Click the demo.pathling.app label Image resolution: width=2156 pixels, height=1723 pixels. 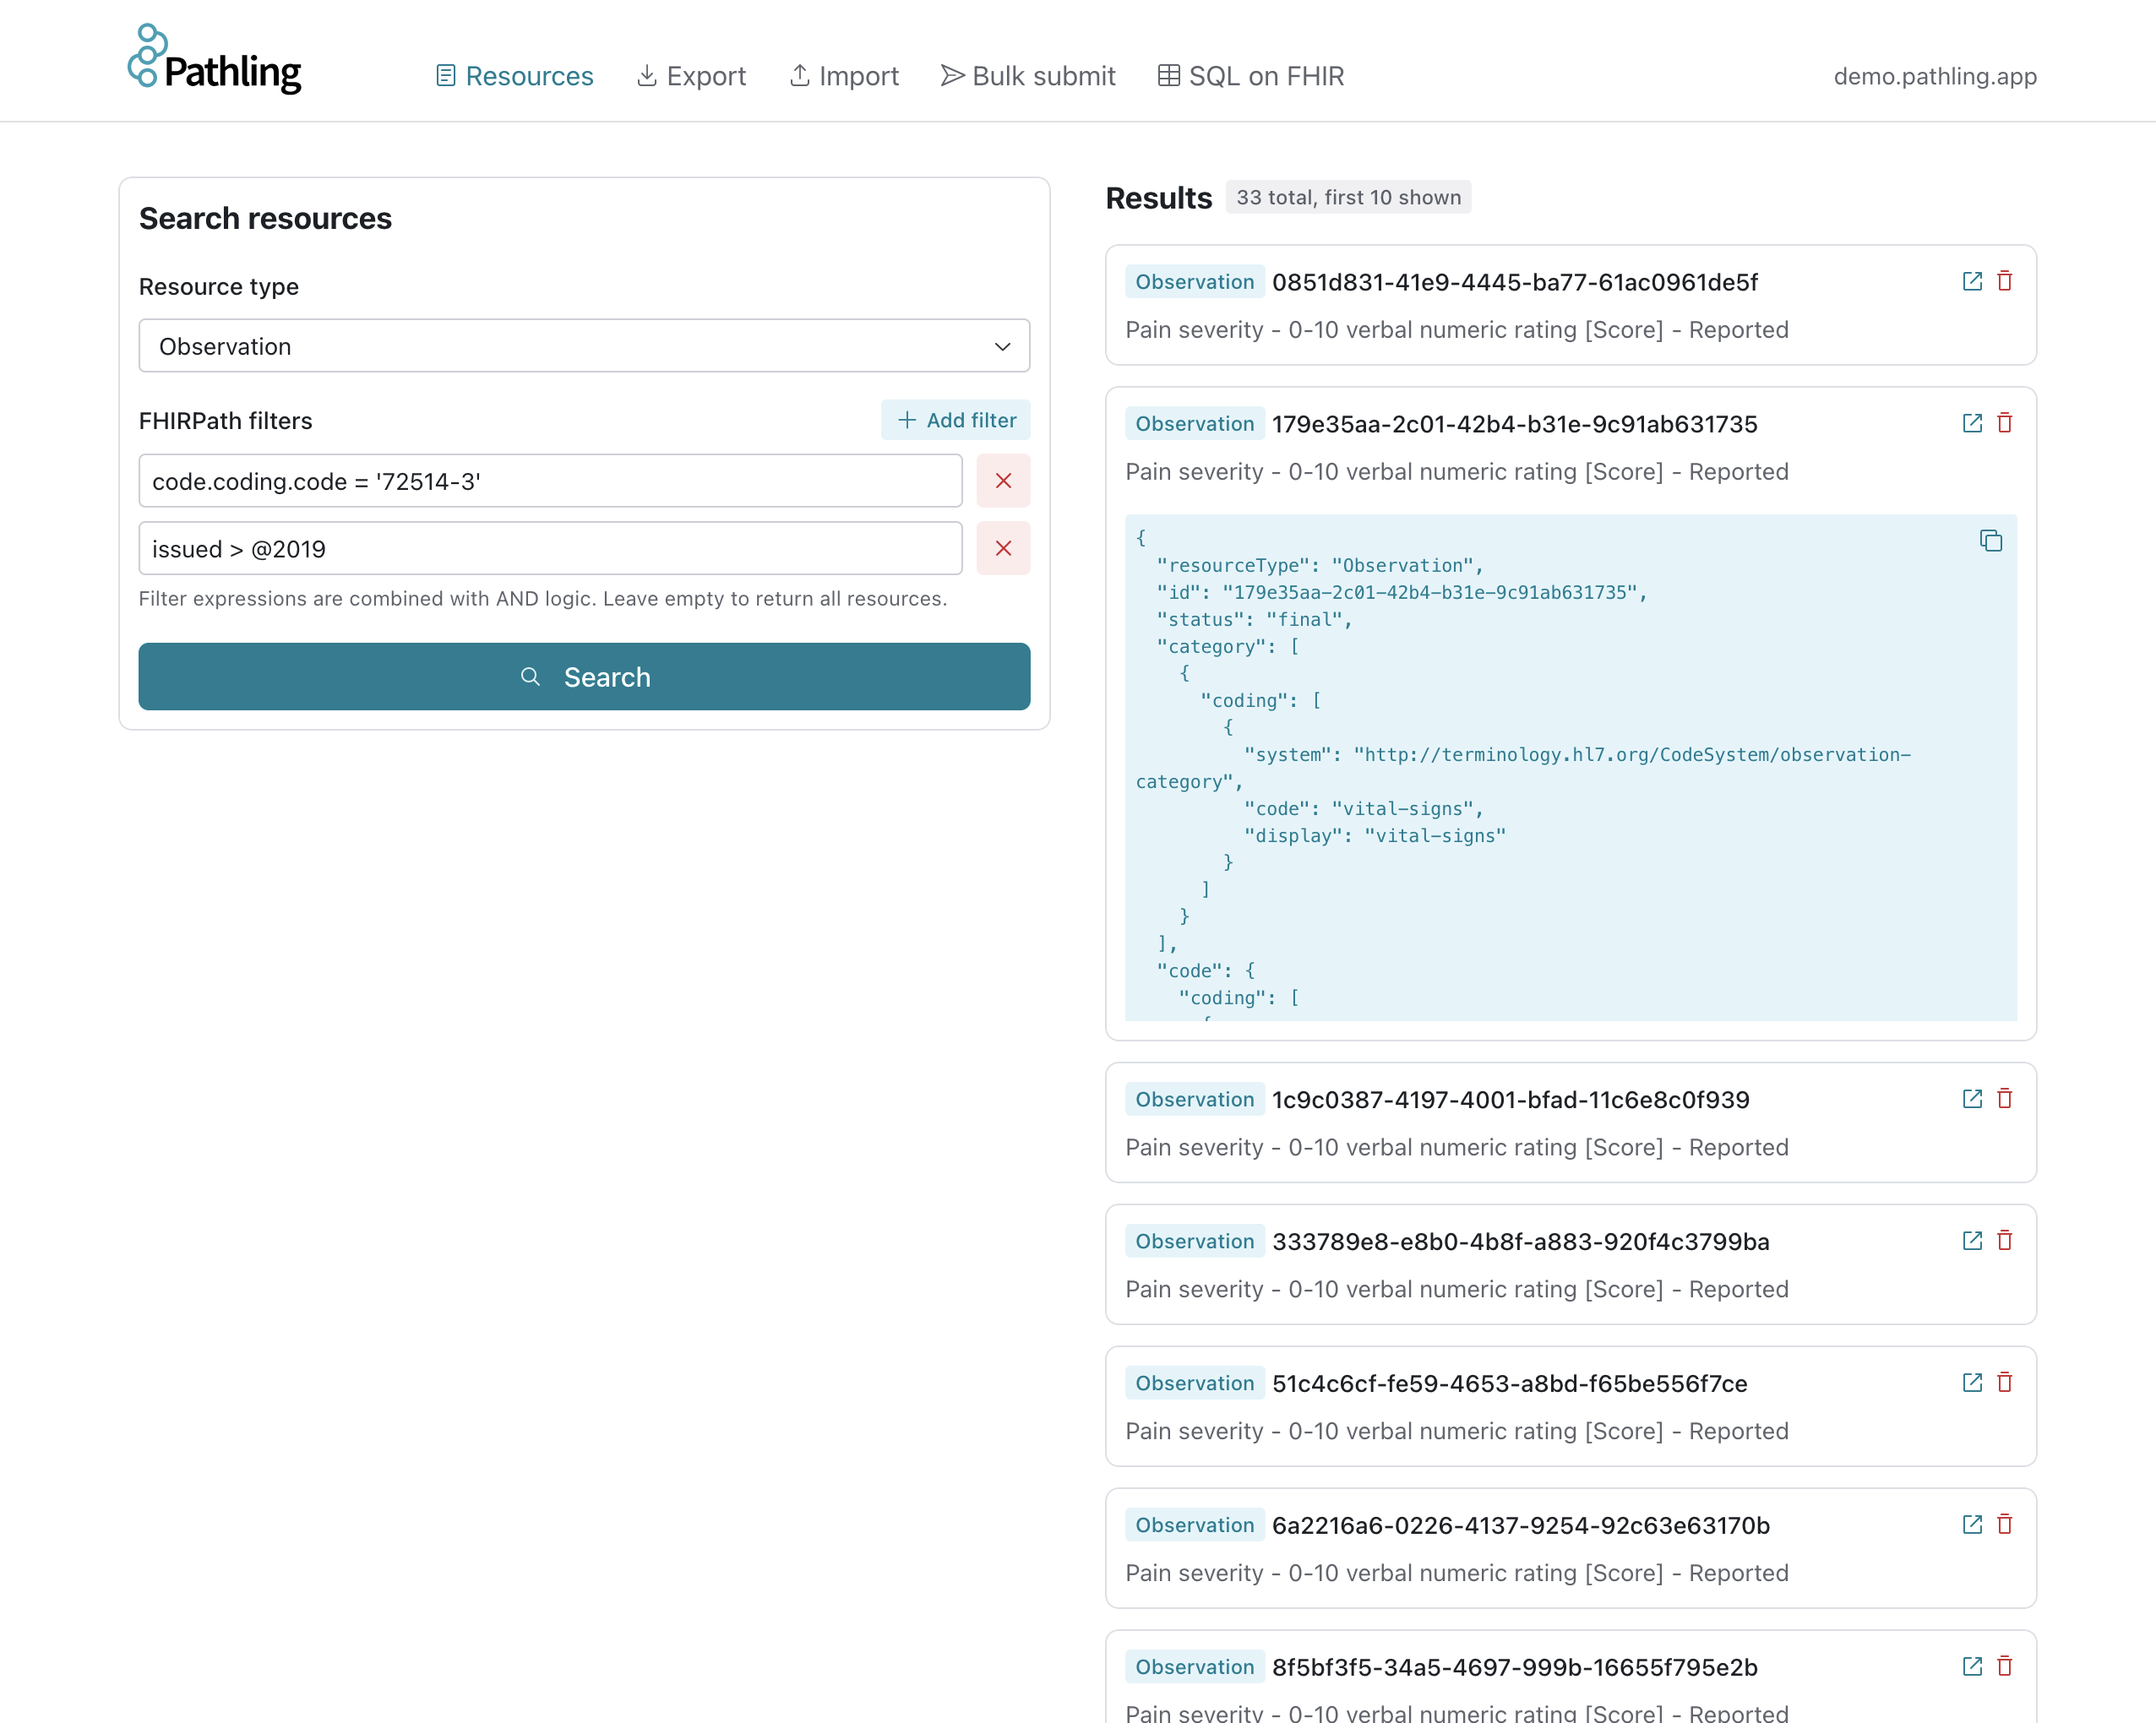[x=1934, y=75]
